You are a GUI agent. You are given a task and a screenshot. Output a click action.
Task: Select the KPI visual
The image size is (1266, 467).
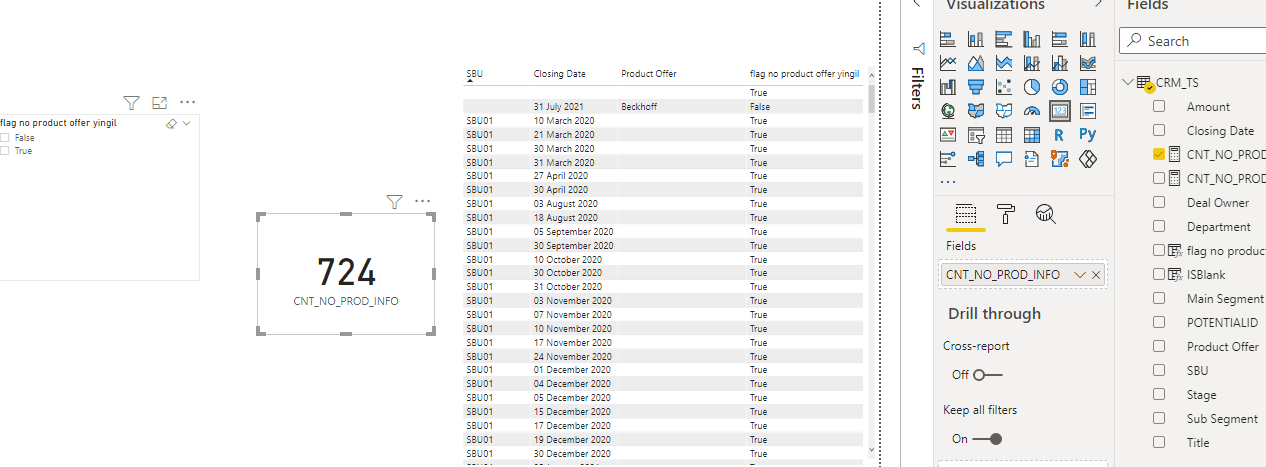pos(948,135)
